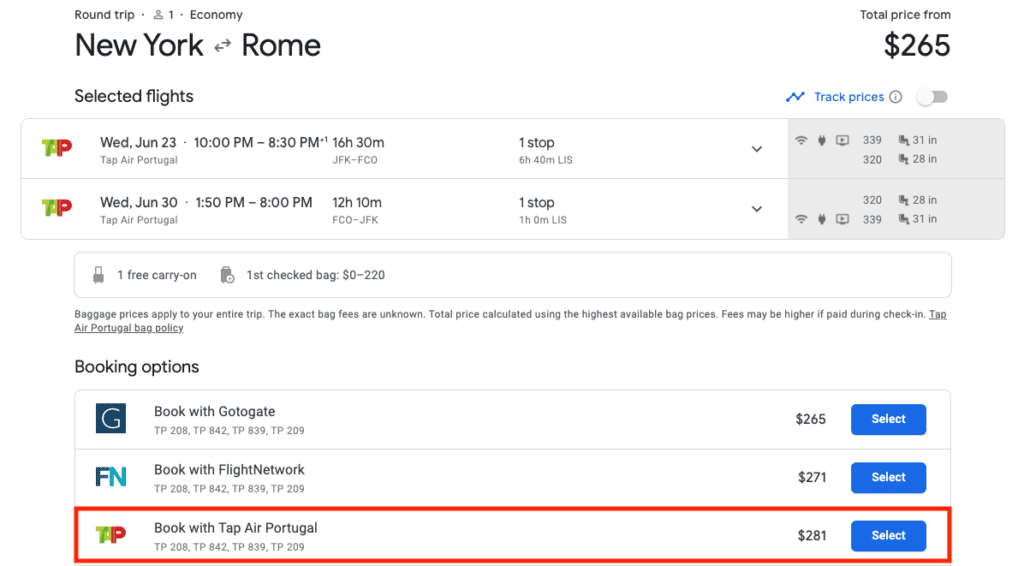Expand the Wed, Jun 23 flight details
1024x566 pixels.
point(757,149)
